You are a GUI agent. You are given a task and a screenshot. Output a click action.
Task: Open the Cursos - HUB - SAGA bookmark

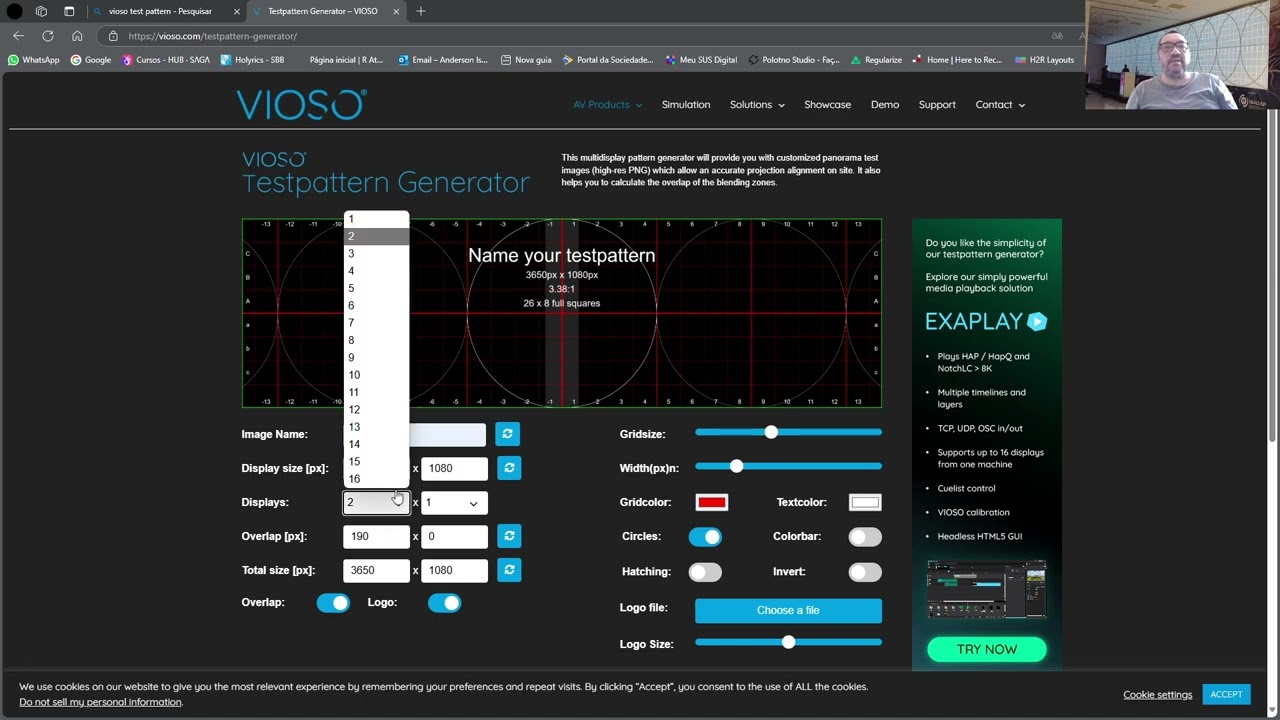[x=166, y=60]
